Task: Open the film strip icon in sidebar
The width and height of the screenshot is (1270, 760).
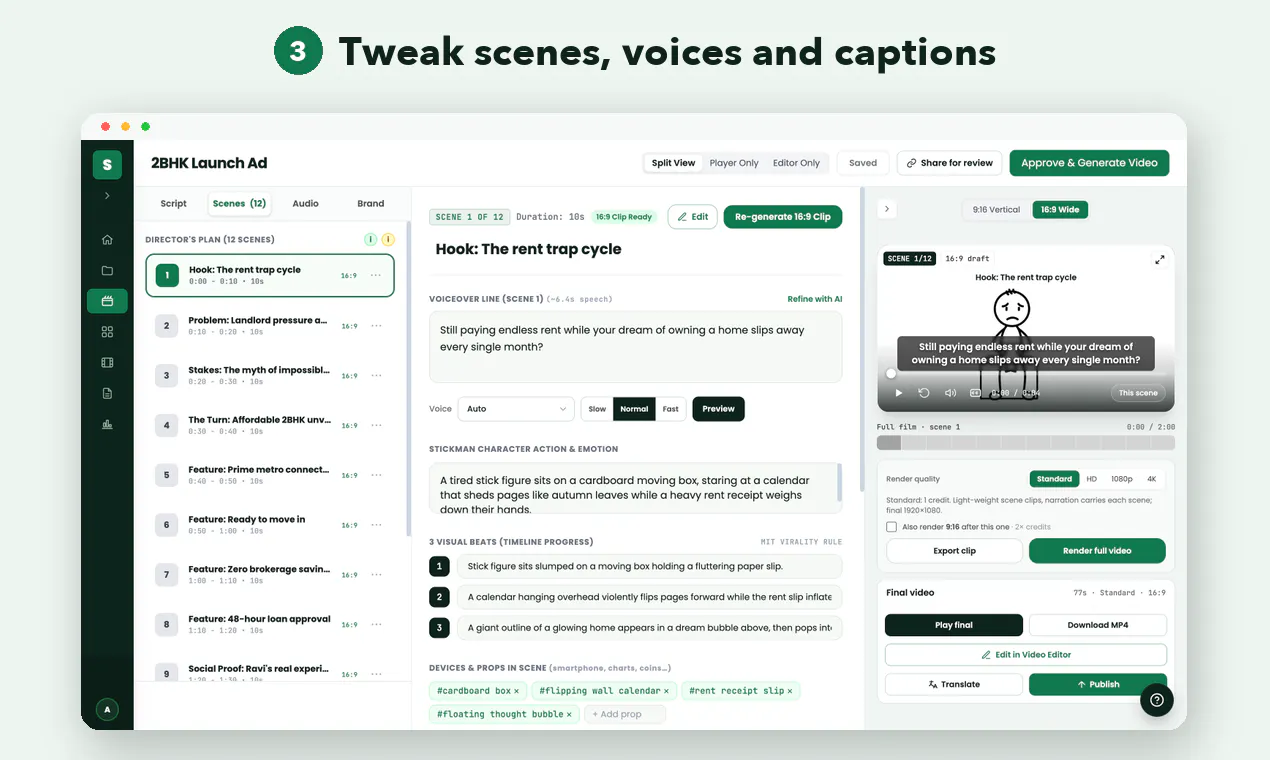Action: click(107, 362)
